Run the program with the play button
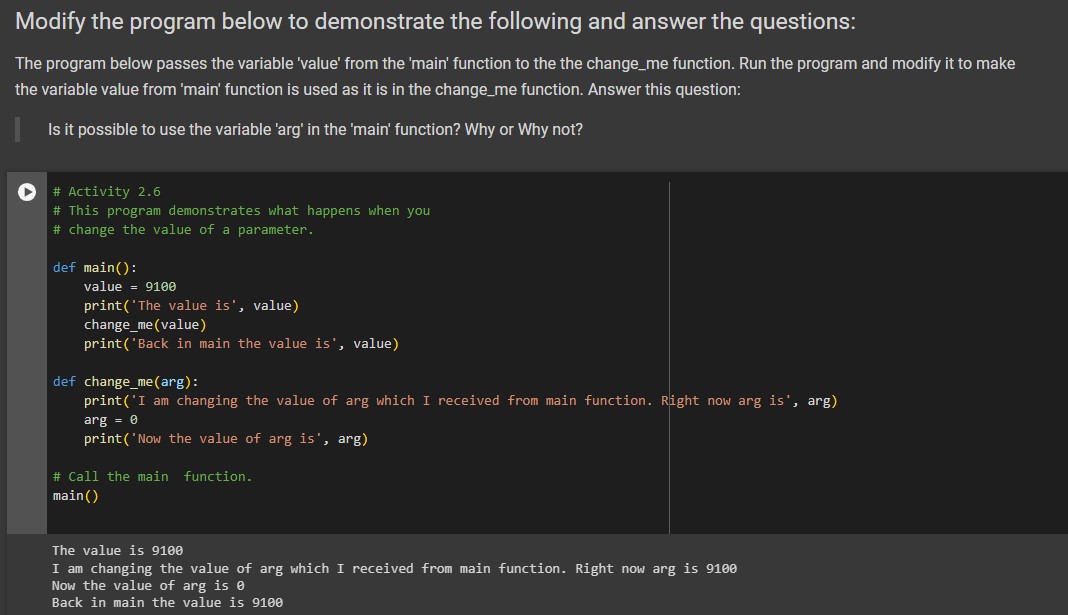 tap(26, 192)
